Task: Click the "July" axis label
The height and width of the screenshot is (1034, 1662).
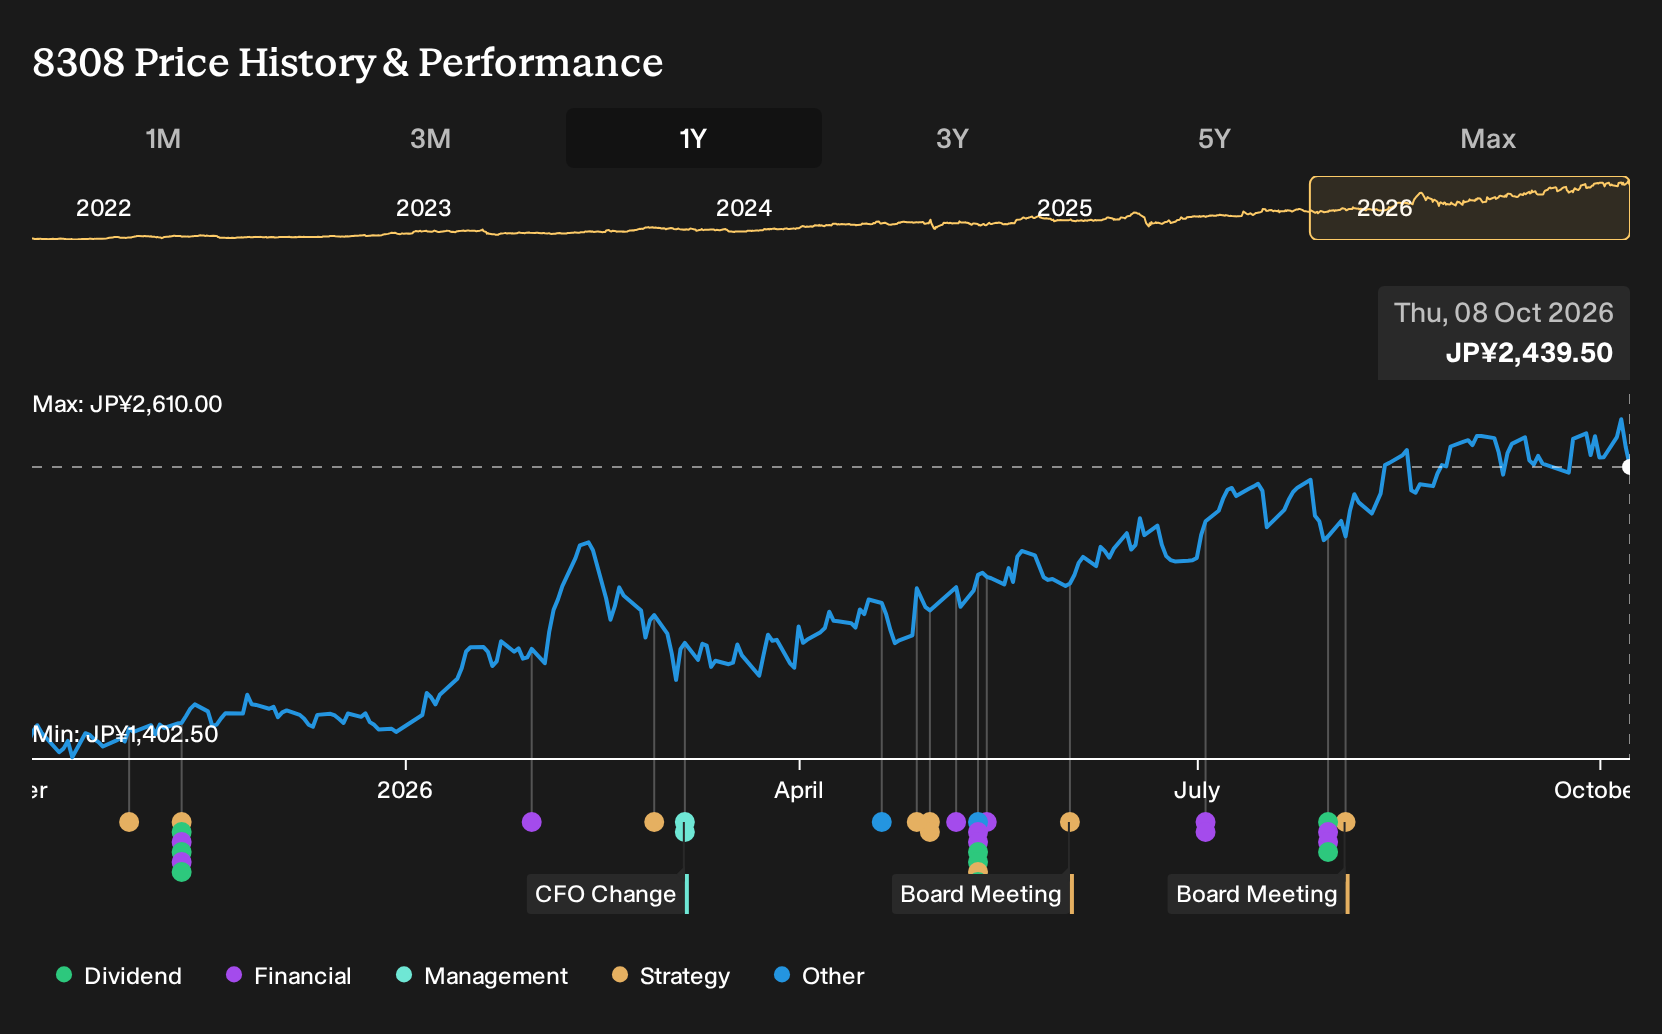Action: tap(1197, 790)
